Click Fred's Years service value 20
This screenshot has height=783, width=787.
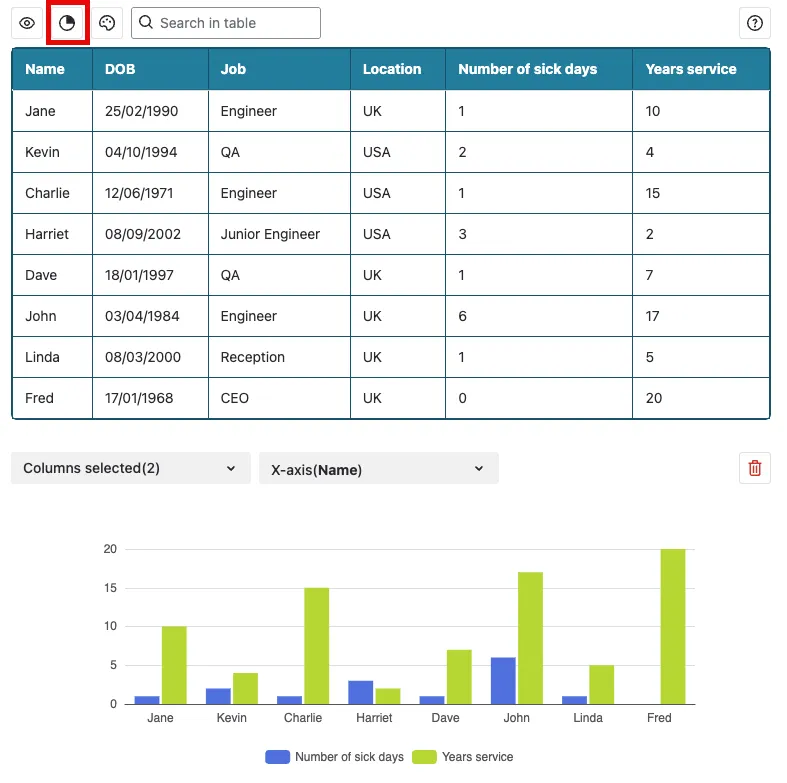point(653,398)
